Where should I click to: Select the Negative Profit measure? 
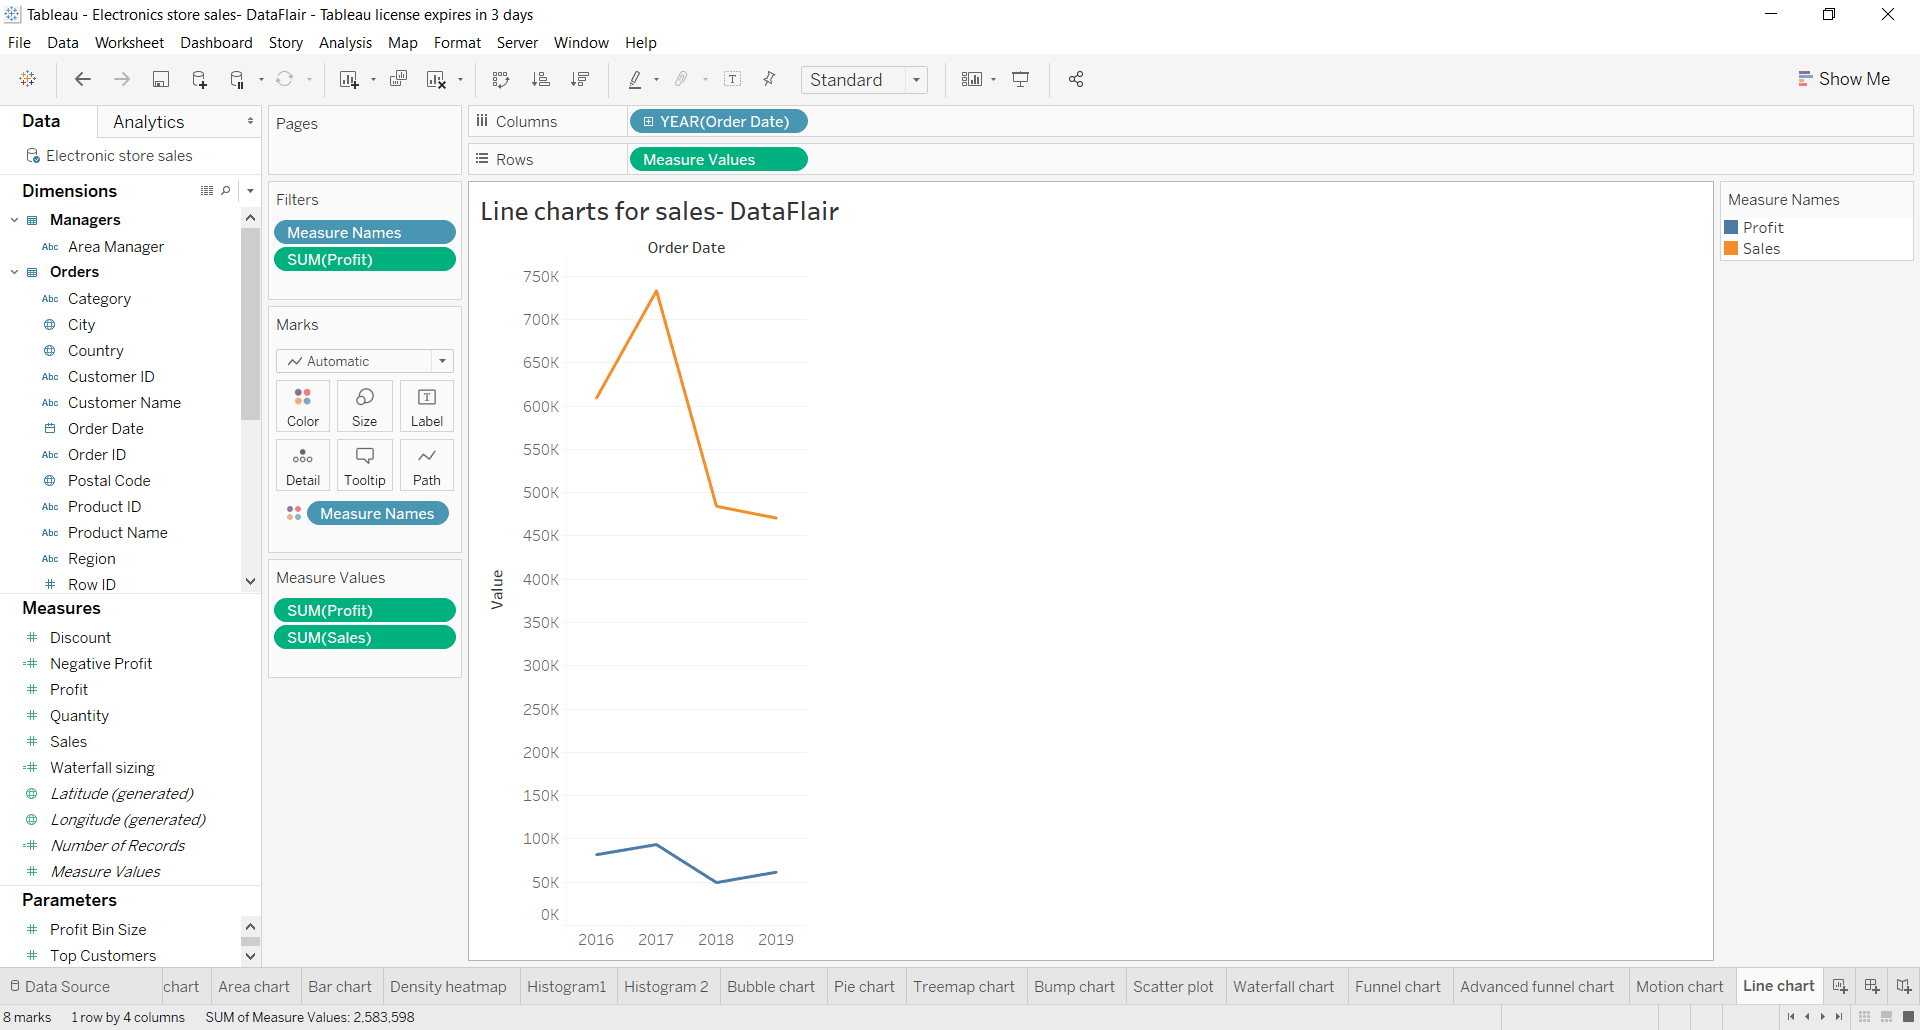[101, 664]
